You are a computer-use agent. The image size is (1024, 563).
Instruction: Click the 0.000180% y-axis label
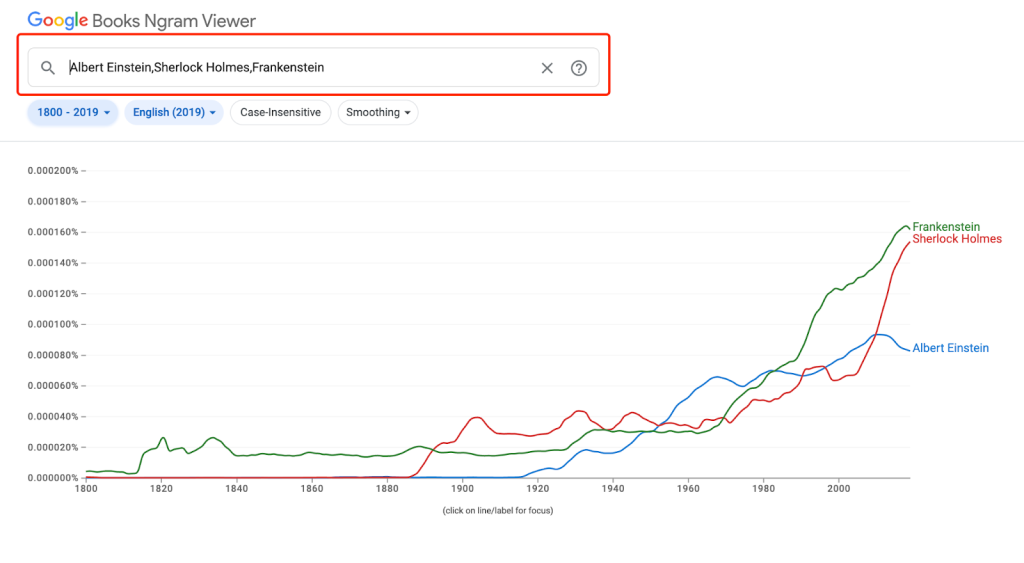tap(53, 201)
